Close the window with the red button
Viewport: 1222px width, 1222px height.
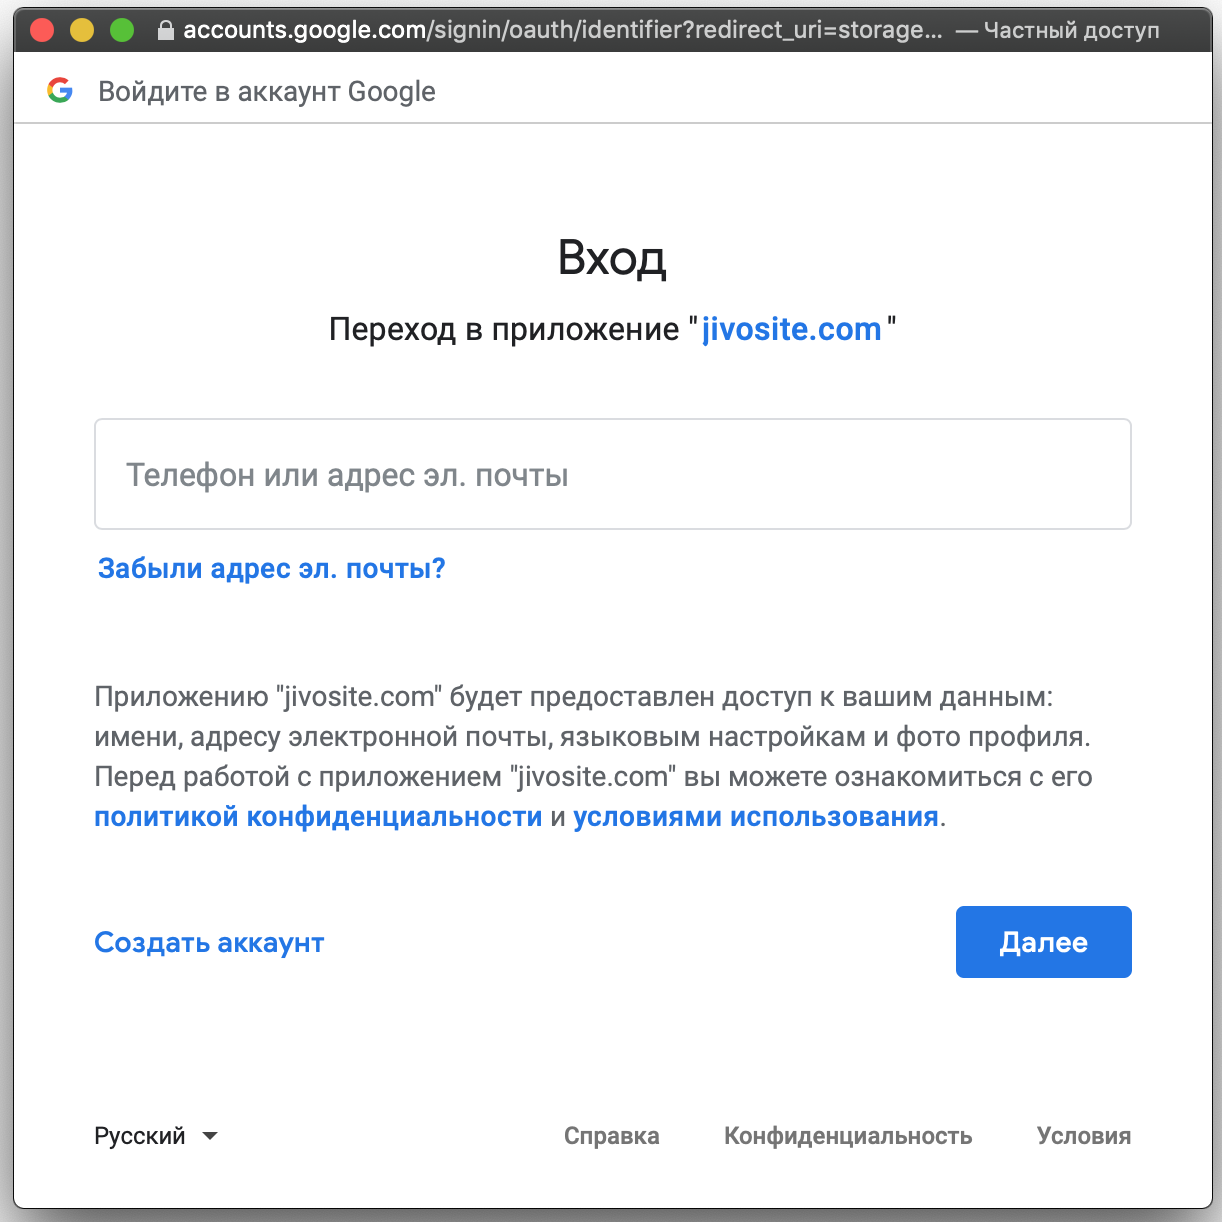click(x=41, y=30)
